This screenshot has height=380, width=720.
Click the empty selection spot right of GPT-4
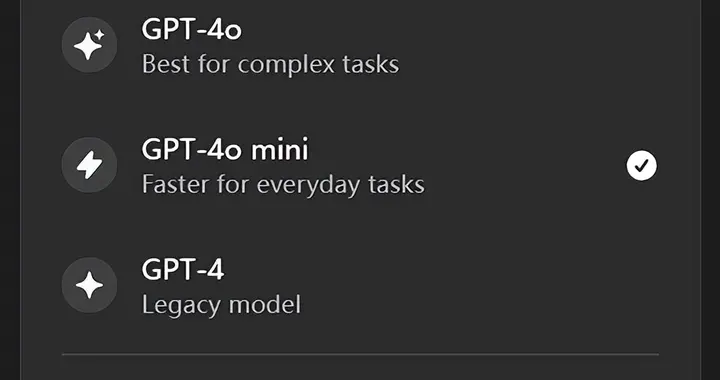pos(641,285)
